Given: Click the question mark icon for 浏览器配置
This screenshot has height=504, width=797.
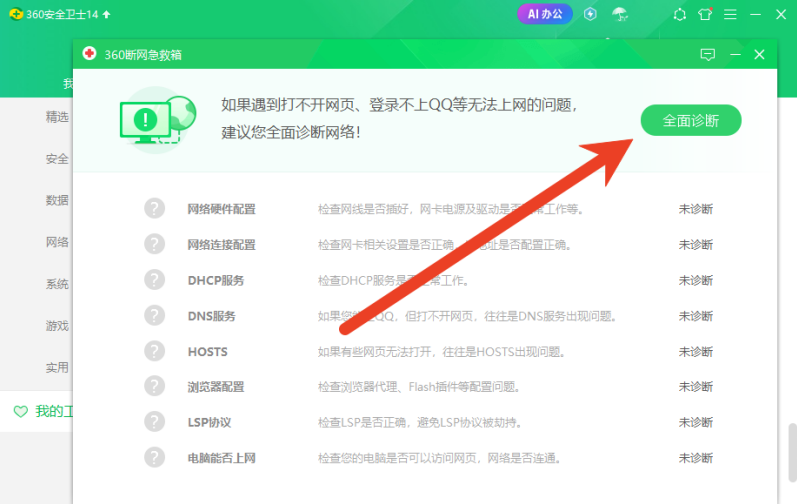Looking at the screenshot, I should click(x=155, y=386).
